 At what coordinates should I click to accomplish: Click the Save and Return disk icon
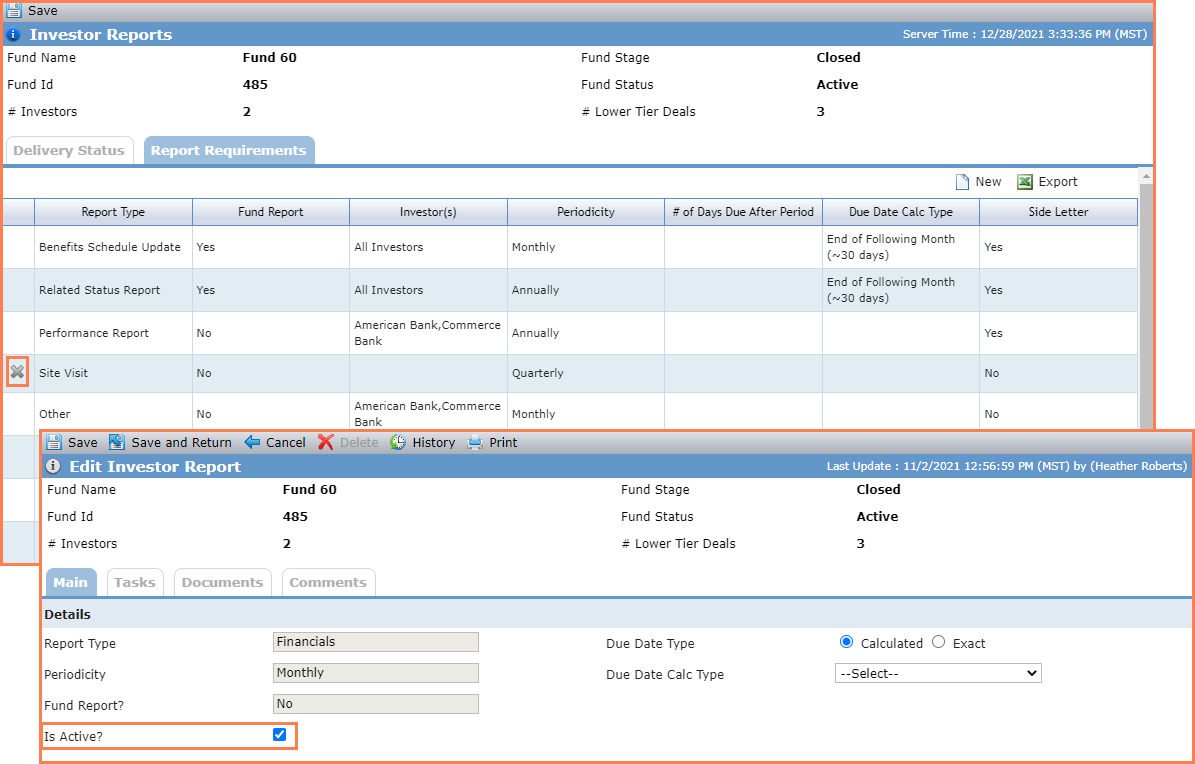click(117, 442)
